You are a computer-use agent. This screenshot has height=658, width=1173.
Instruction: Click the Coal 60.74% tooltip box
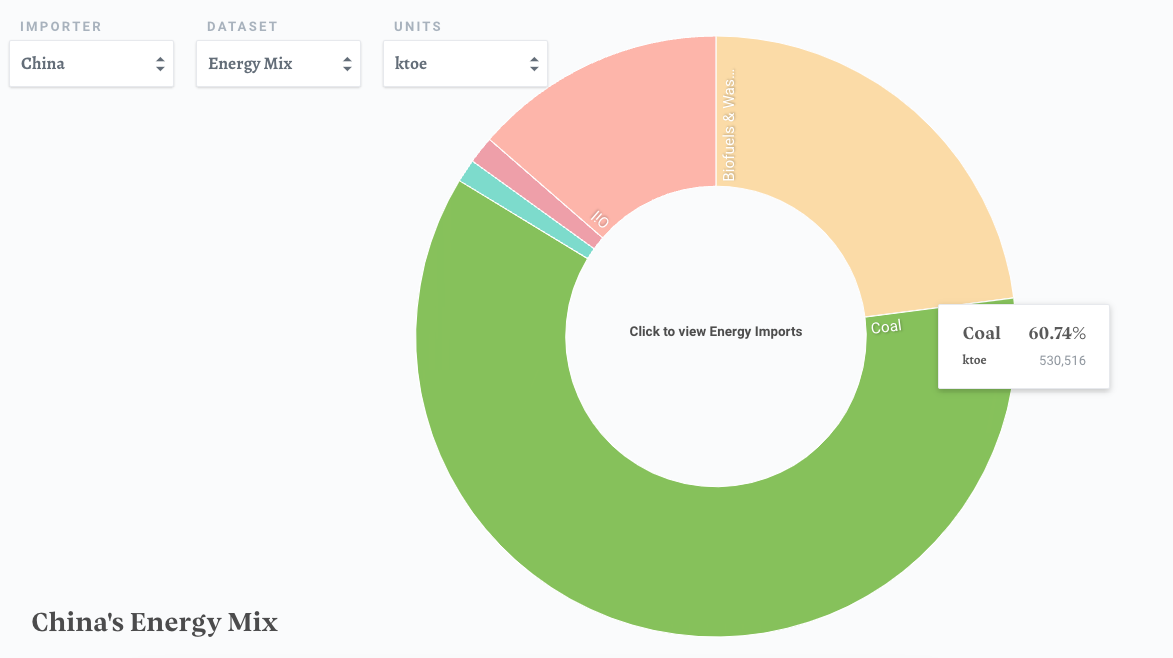click(1023, 346)
